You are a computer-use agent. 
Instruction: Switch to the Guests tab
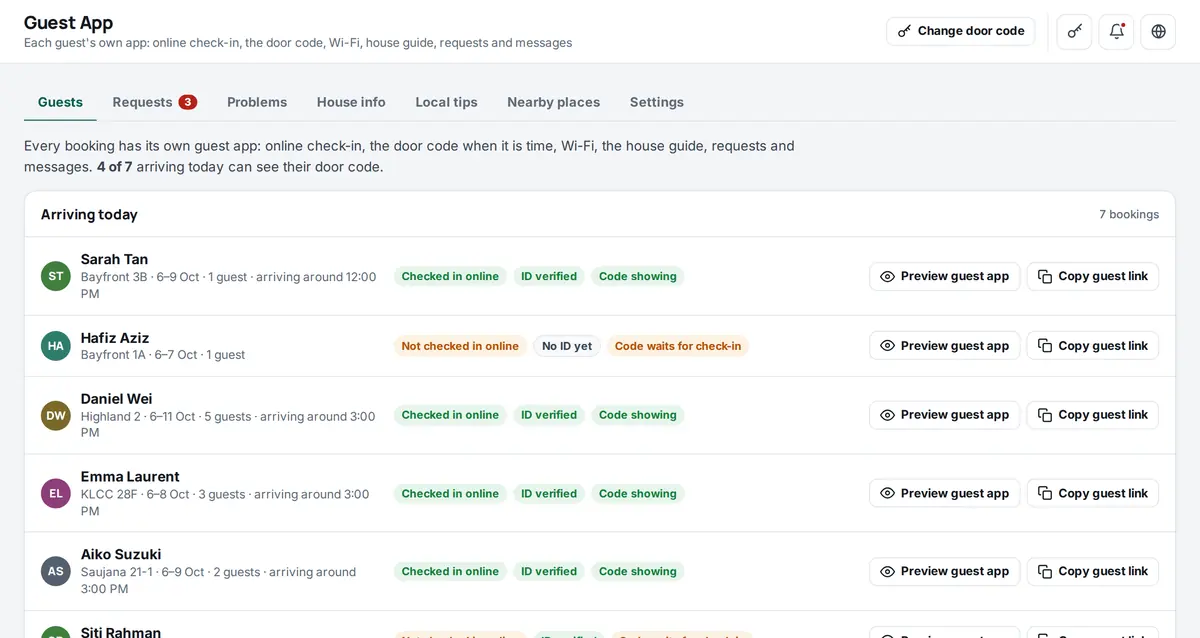(x=60, y=102)
